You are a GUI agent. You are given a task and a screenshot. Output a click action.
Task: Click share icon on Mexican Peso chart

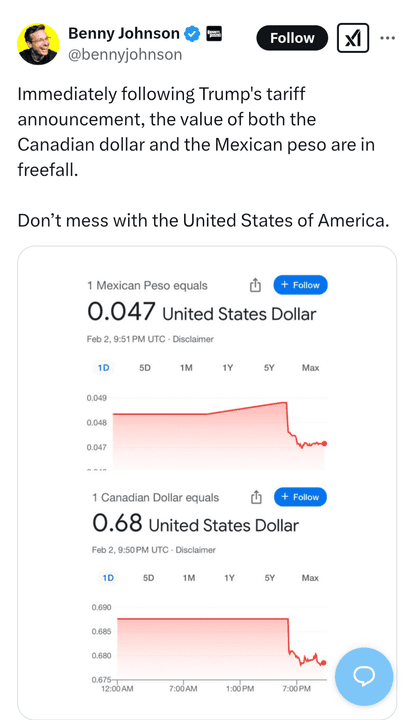pyautogui.click(x=255, y=286)
